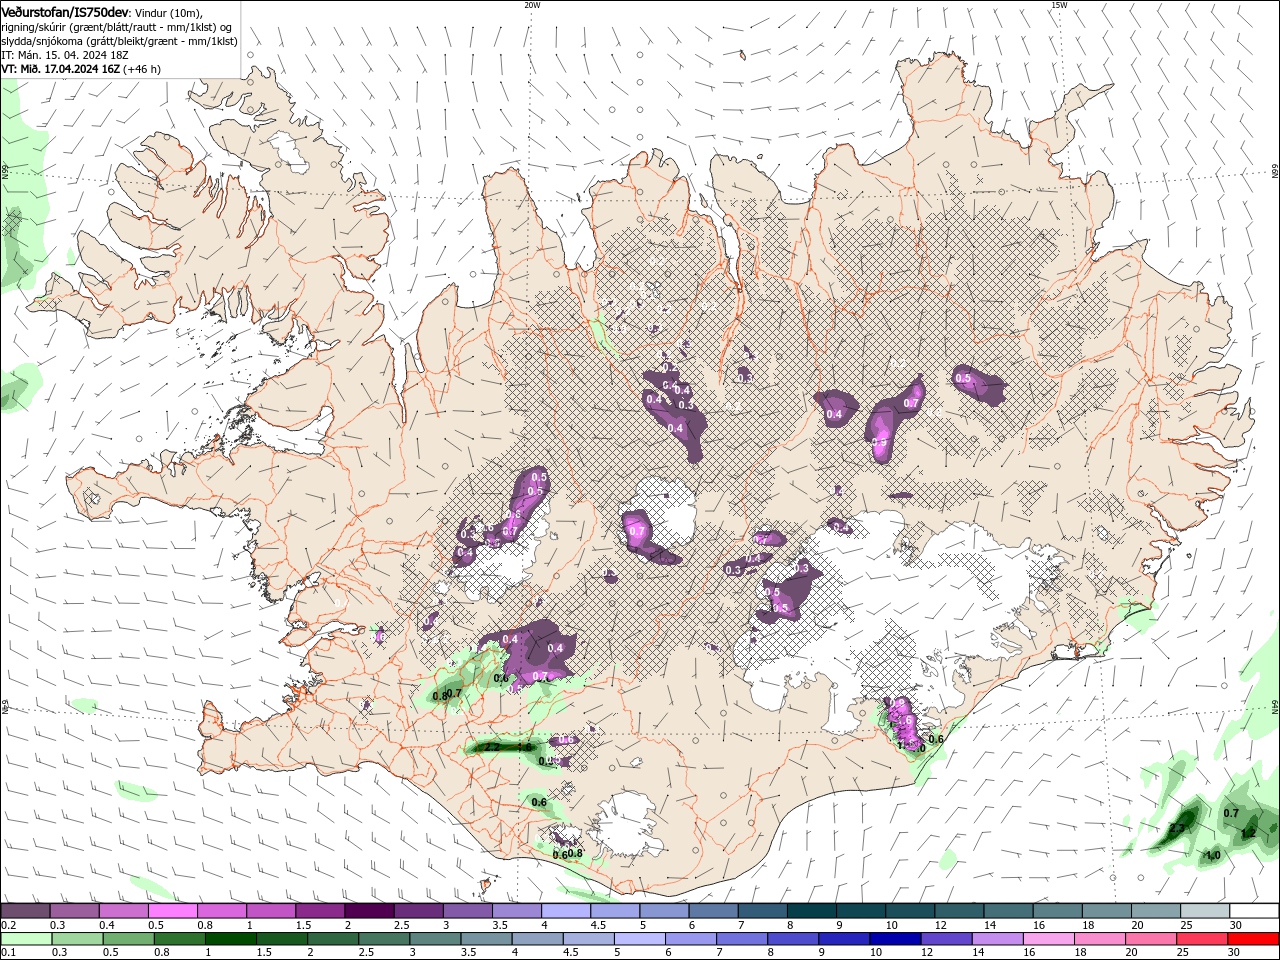Select the dark purple 2 swatch in upper scale
Viewport: 1280px width, 960px height.
(x=369, y=911)
